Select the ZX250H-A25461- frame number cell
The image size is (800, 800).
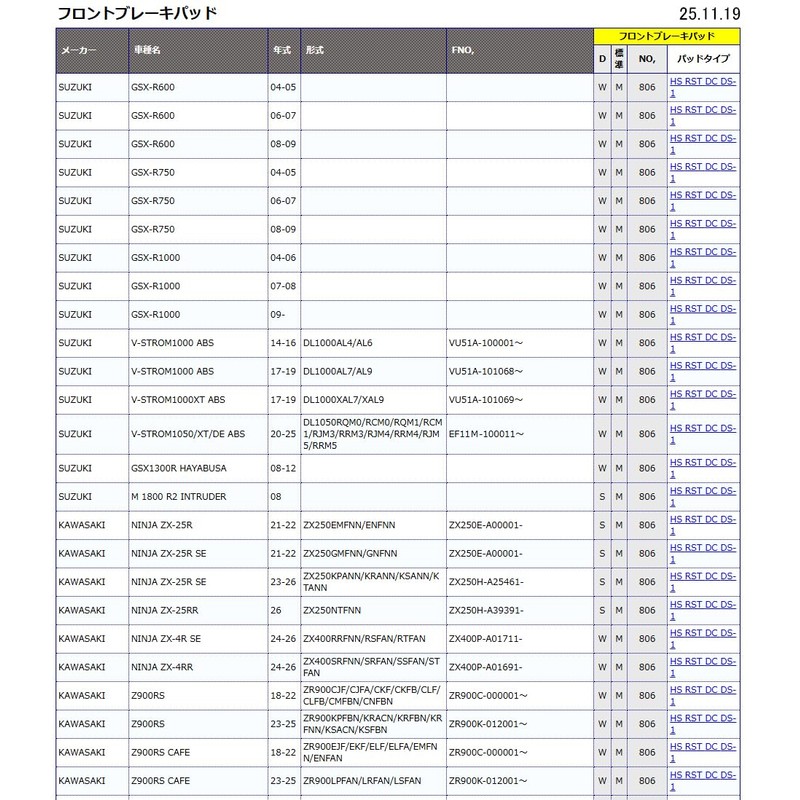tap(520, 582)
